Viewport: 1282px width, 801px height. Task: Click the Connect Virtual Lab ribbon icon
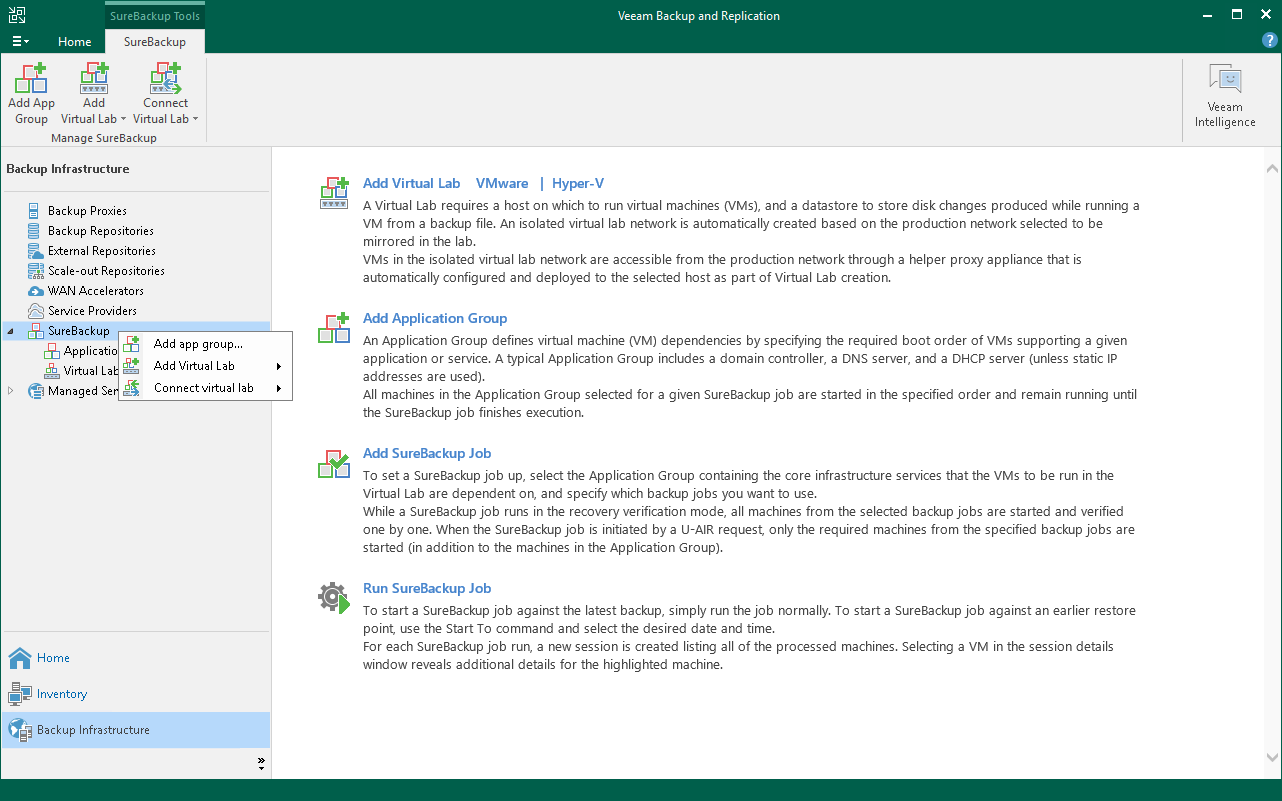[165, 78]
